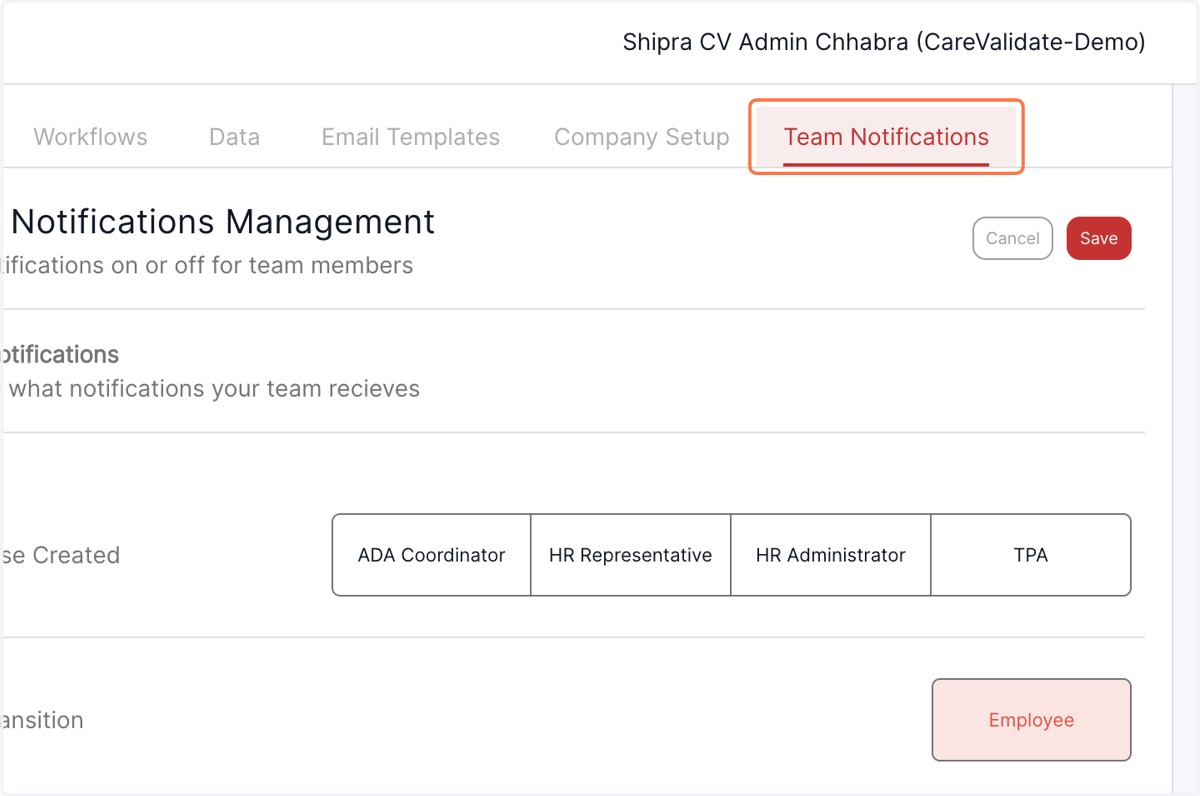Viewport: 1200px width, 796px height.
Task: Click the Cancel button
Action: point(1012,238)
